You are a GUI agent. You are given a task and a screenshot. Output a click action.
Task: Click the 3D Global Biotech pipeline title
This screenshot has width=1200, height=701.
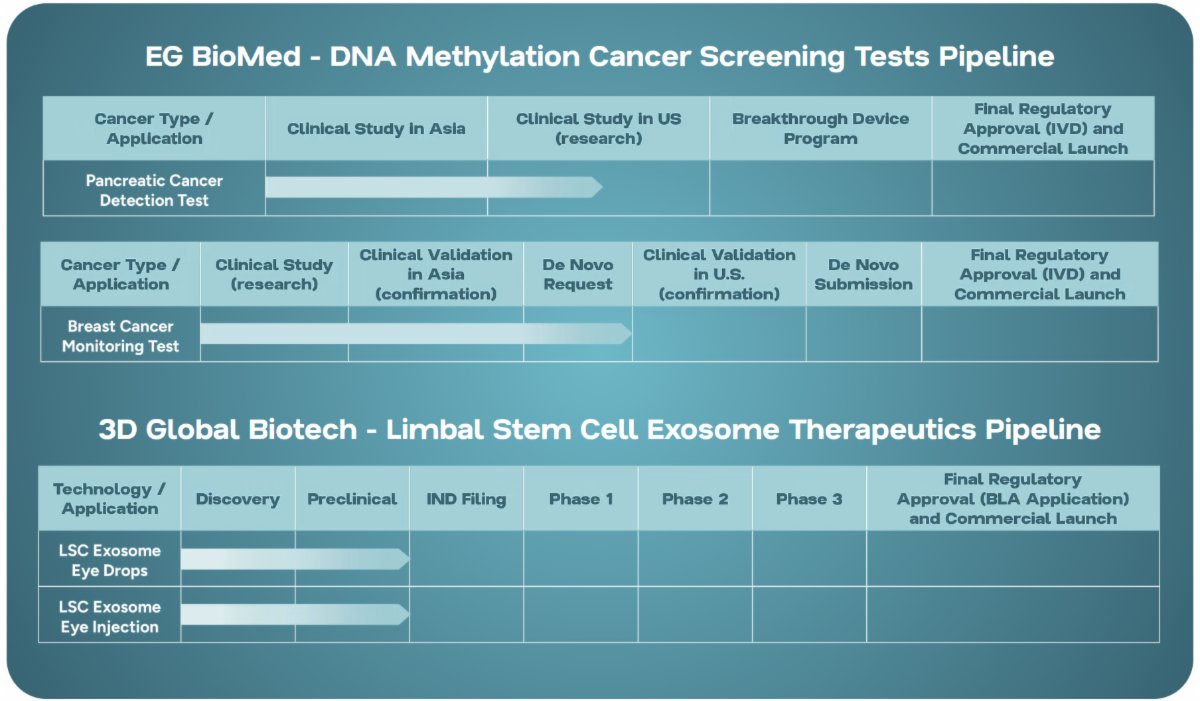(x=599, y=430)
